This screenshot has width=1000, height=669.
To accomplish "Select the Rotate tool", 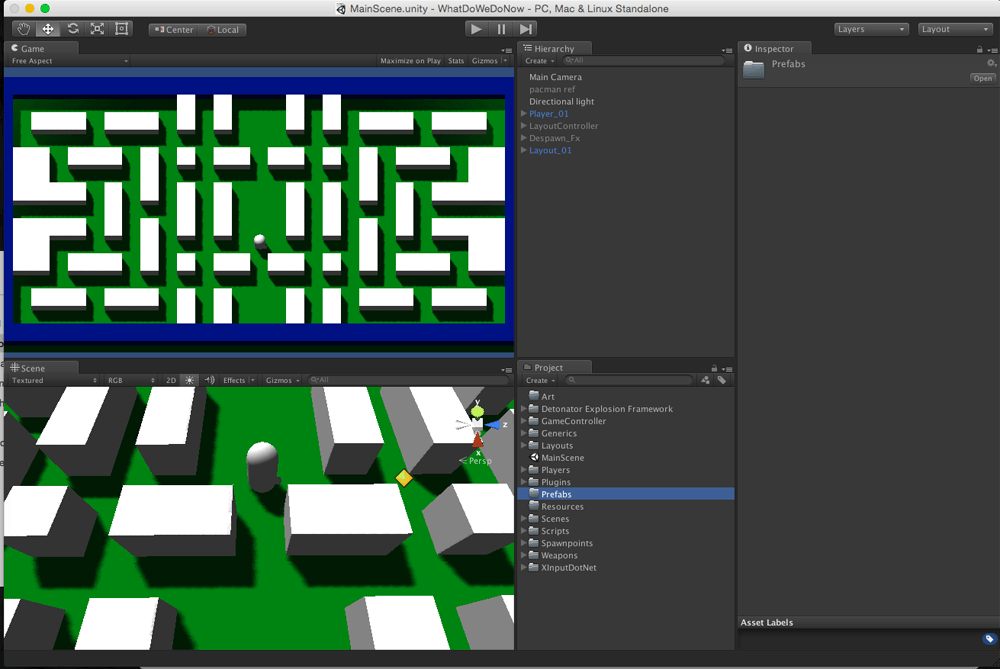I will (73, 29).
